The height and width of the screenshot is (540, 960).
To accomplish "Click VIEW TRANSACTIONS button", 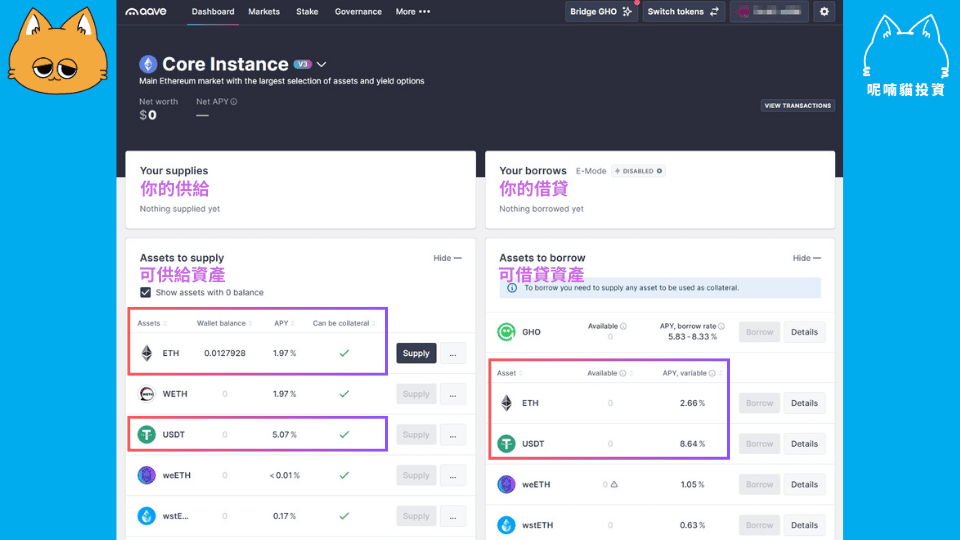I will (798, 106).
